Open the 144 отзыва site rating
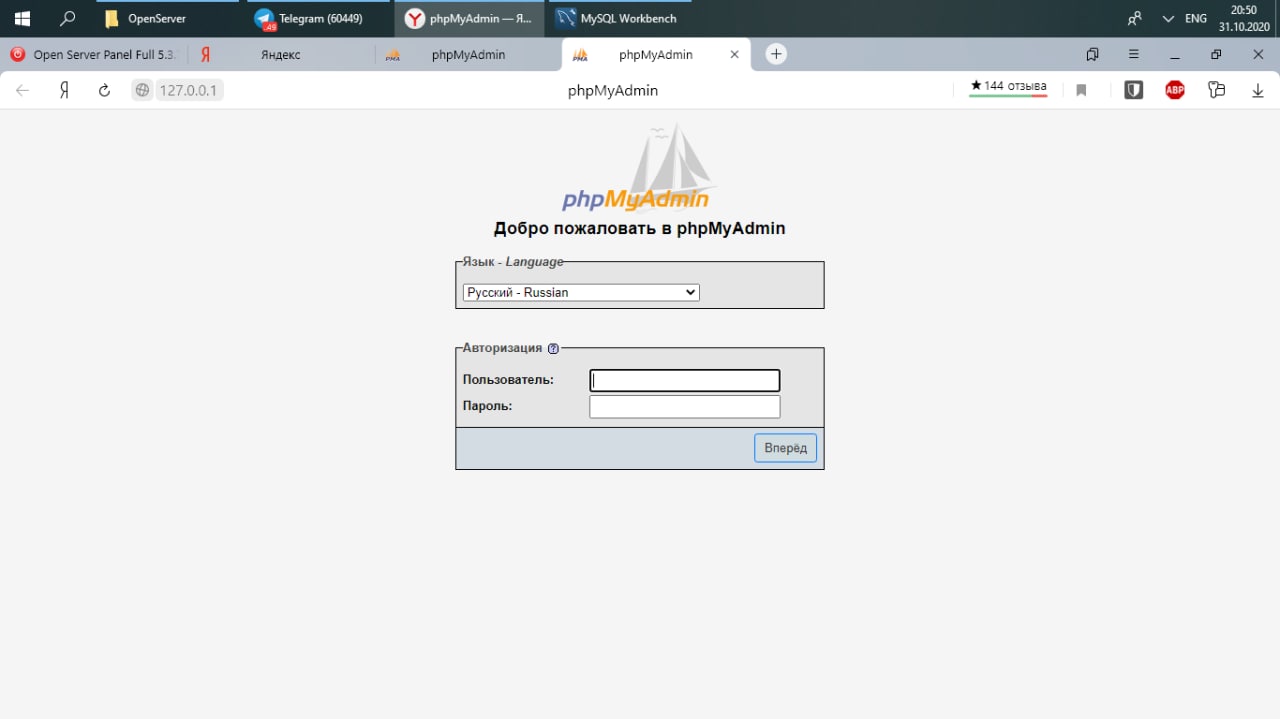 pos(1008,87)
